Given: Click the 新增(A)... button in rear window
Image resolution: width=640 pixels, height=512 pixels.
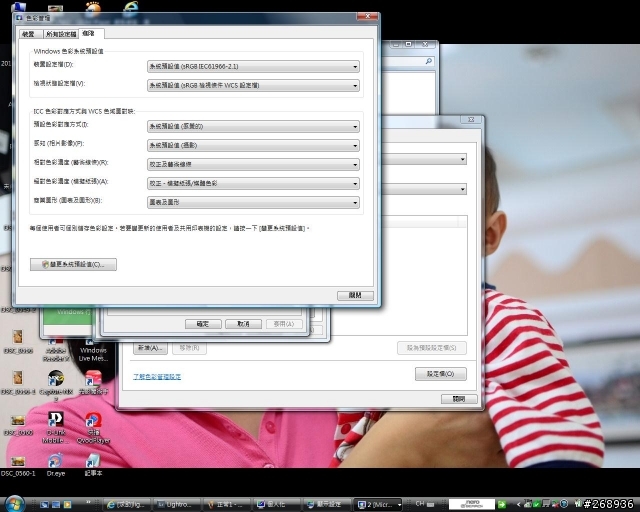Looking at the screenshot, I should pyautogui.click(x=150, y=348).
